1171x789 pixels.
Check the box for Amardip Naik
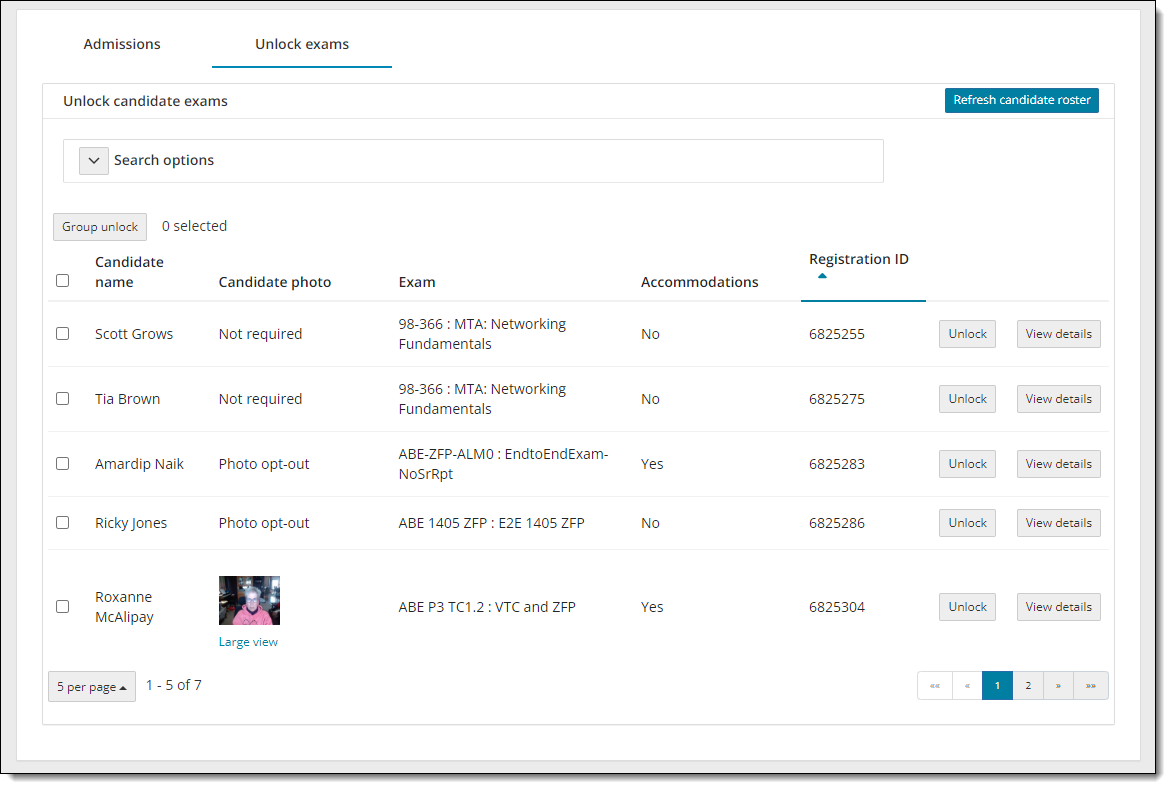point(63,464)
